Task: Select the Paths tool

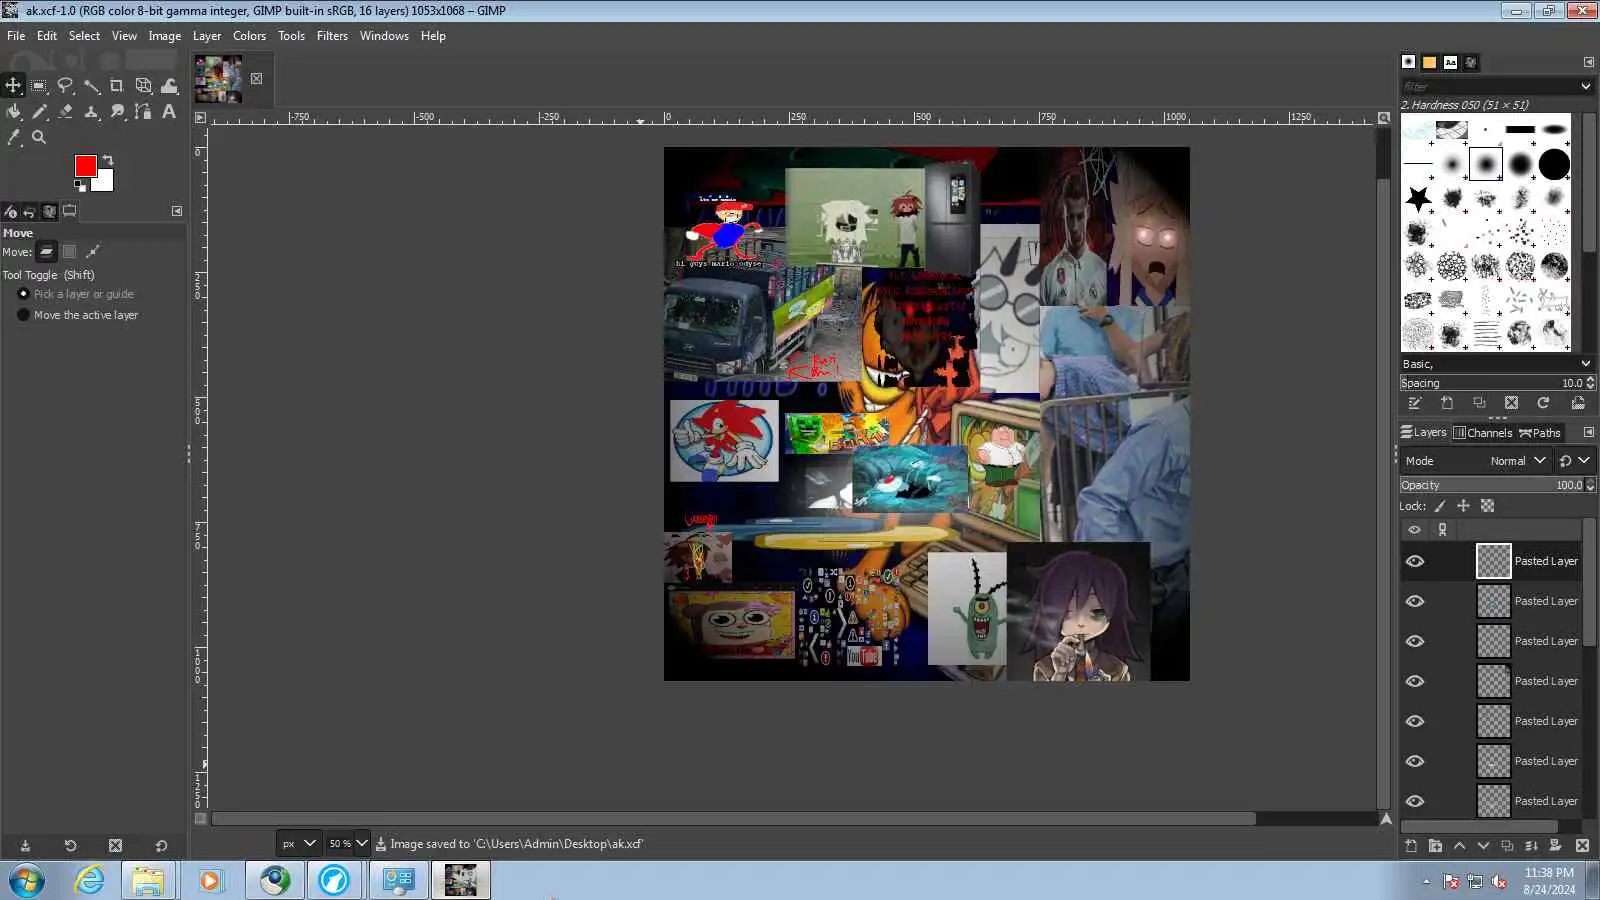Action: pyautogui.click(x=143, y=112)
